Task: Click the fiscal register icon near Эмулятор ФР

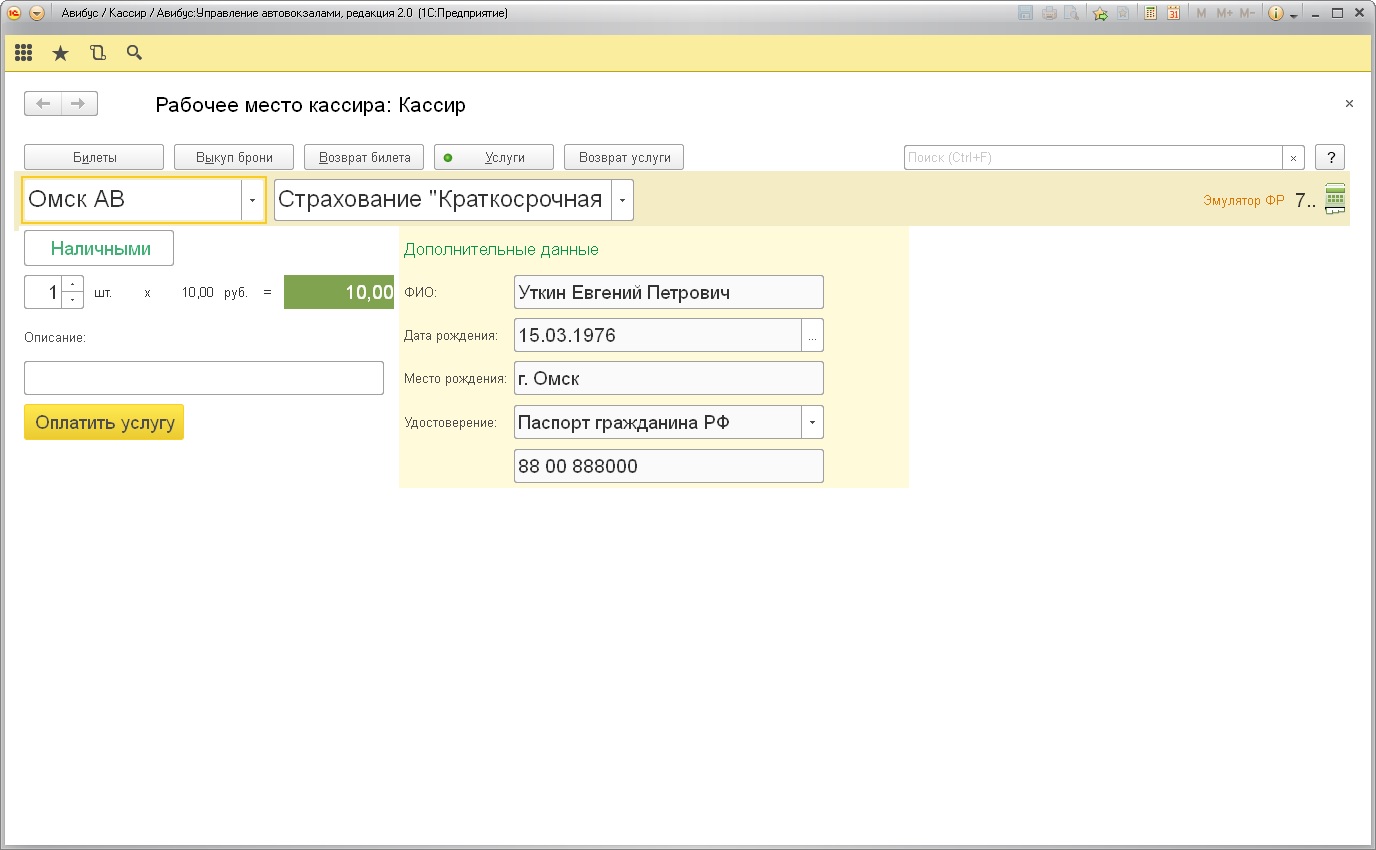Action: click(1335, 199)
